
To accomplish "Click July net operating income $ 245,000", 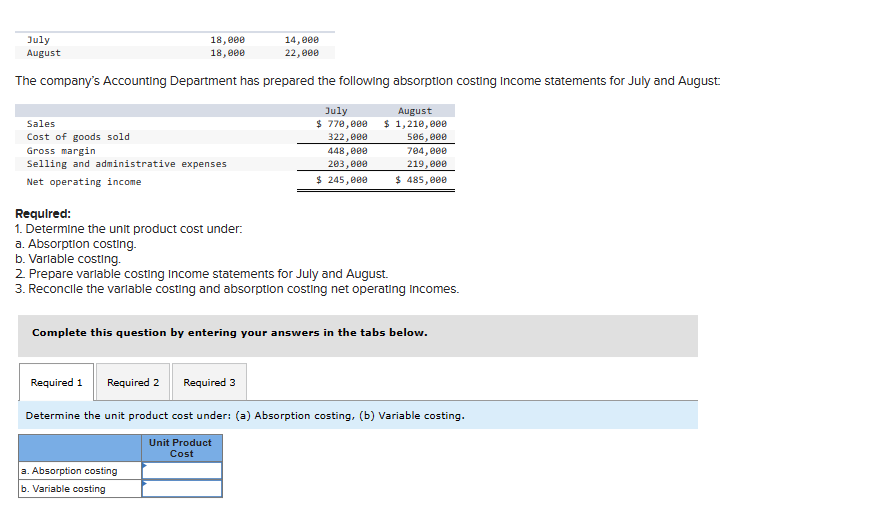I will tap(341, 180).
